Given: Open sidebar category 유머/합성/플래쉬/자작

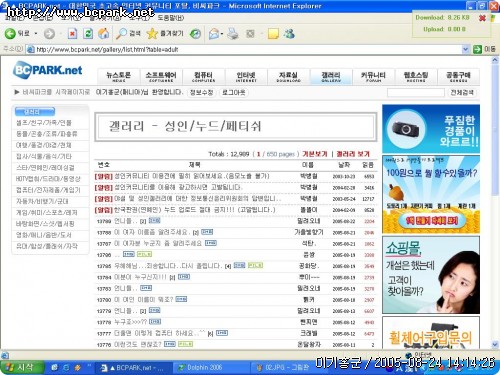Looking at the screenshot, I should tap(47, 246).
